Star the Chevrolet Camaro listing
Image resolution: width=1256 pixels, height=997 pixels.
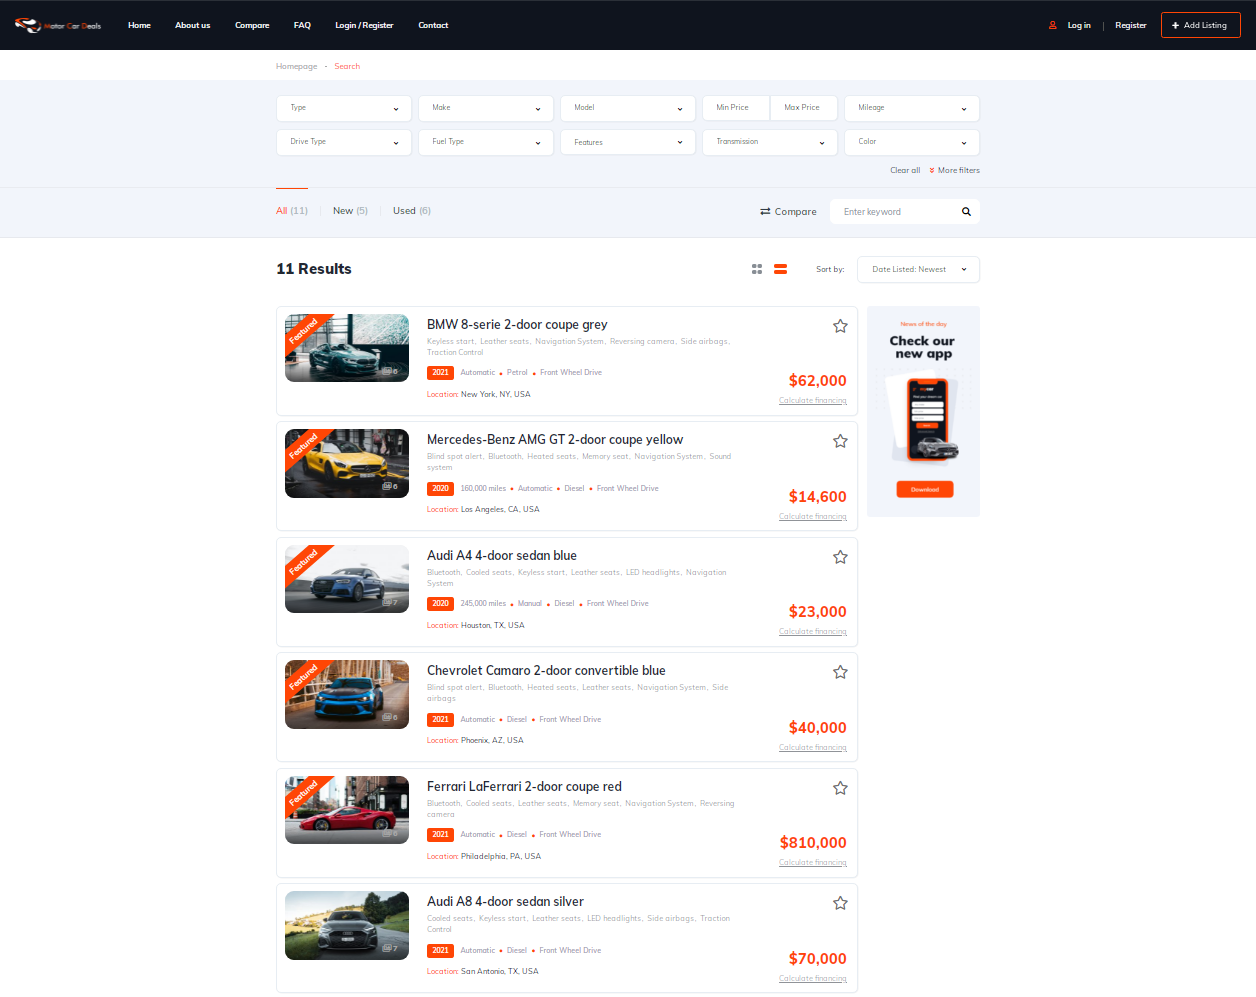point(840,672)
